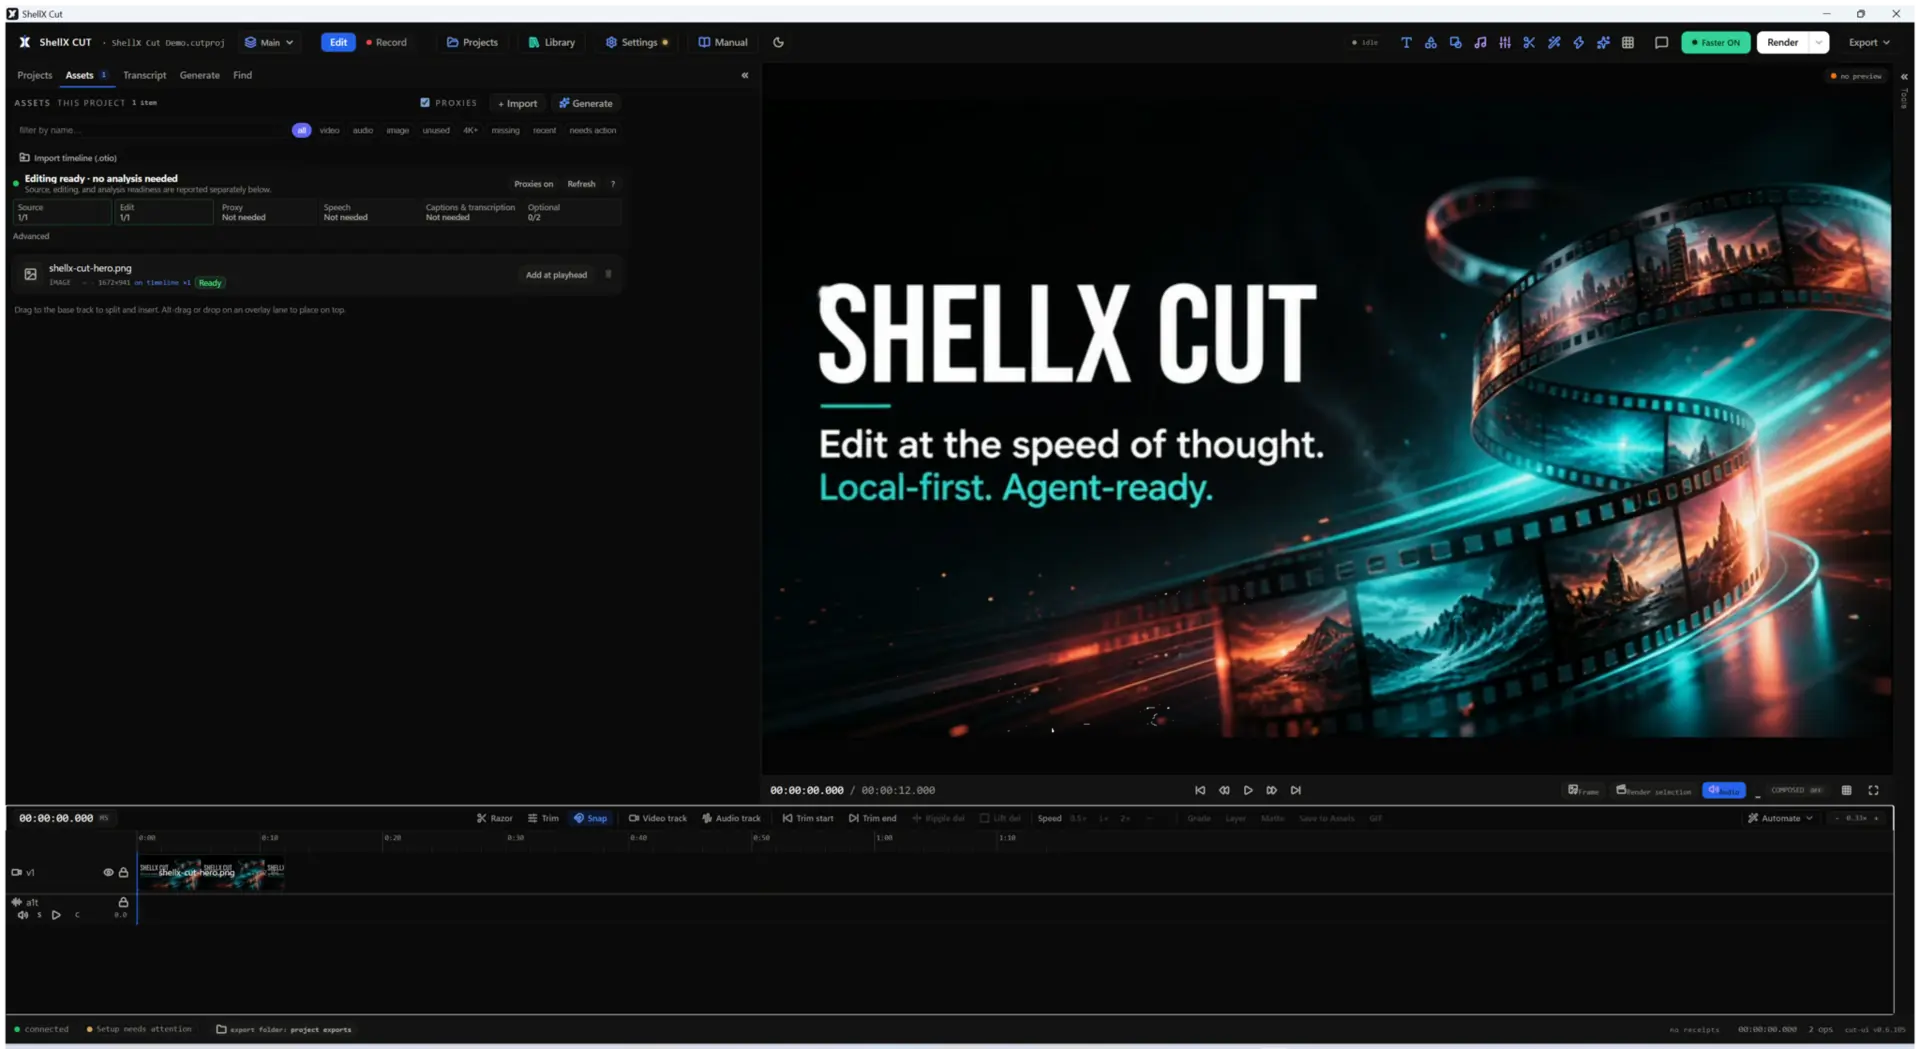The width and height of the screenshot is (1920, 1049).
Task: Click Trim end in timeline toolbar
Action: coord(872,818)
